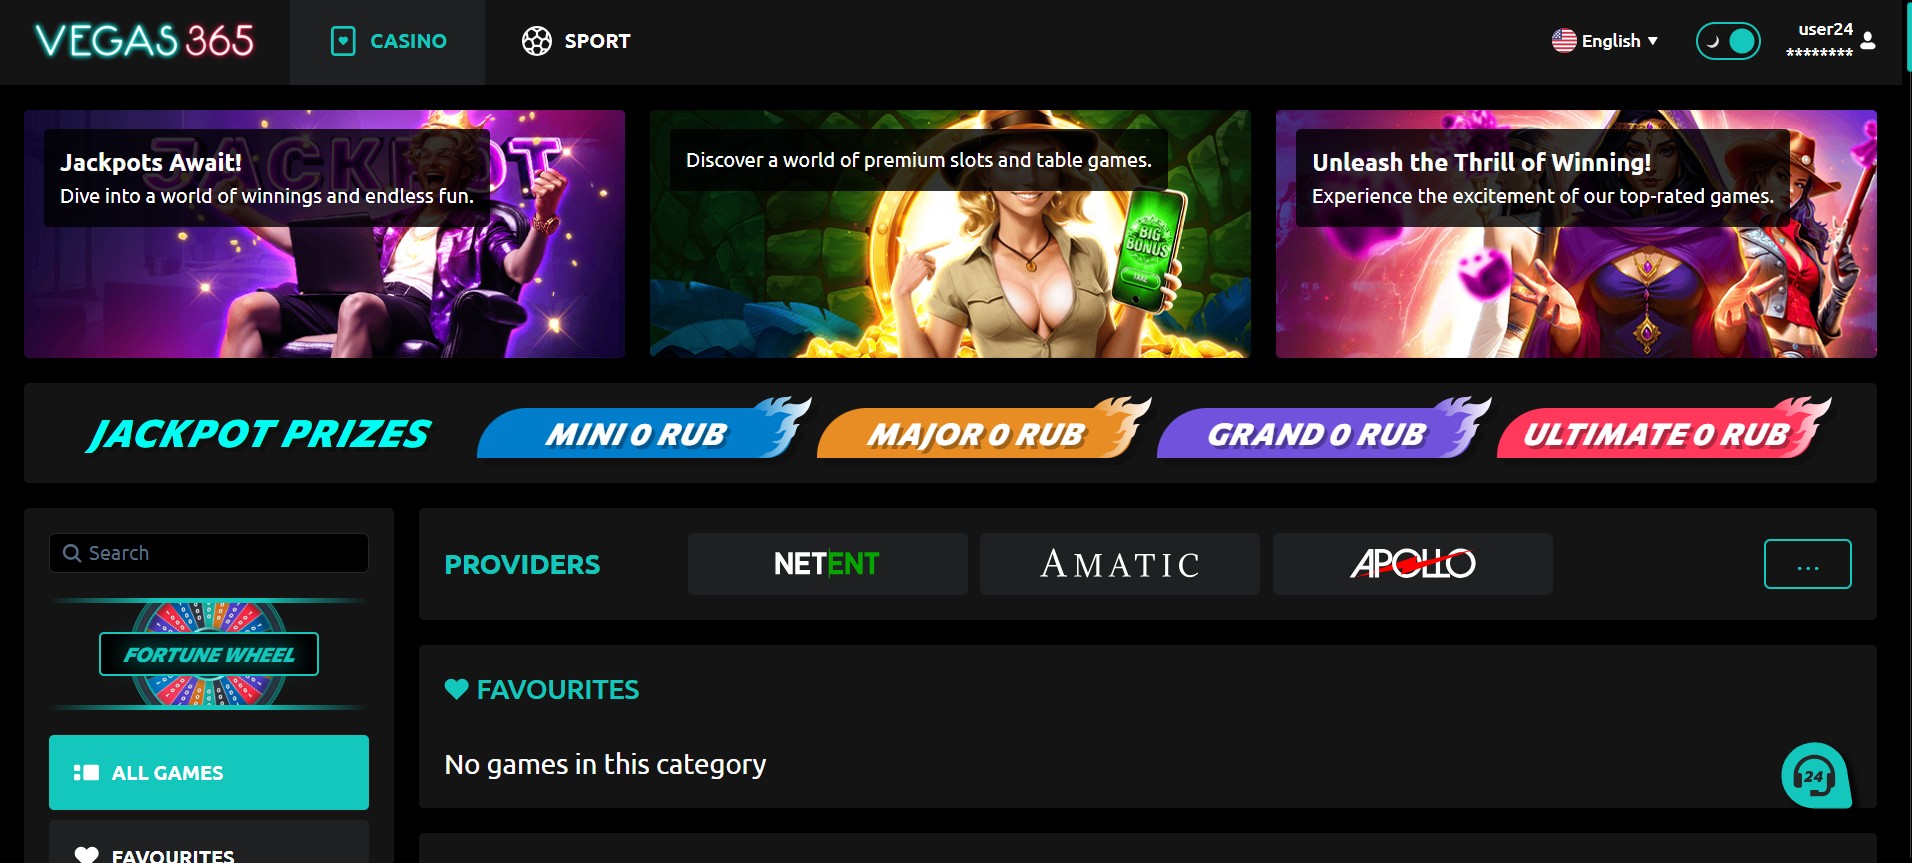Select the Amatic provider
1912x863 pixels.
[x=1120, y=564]
